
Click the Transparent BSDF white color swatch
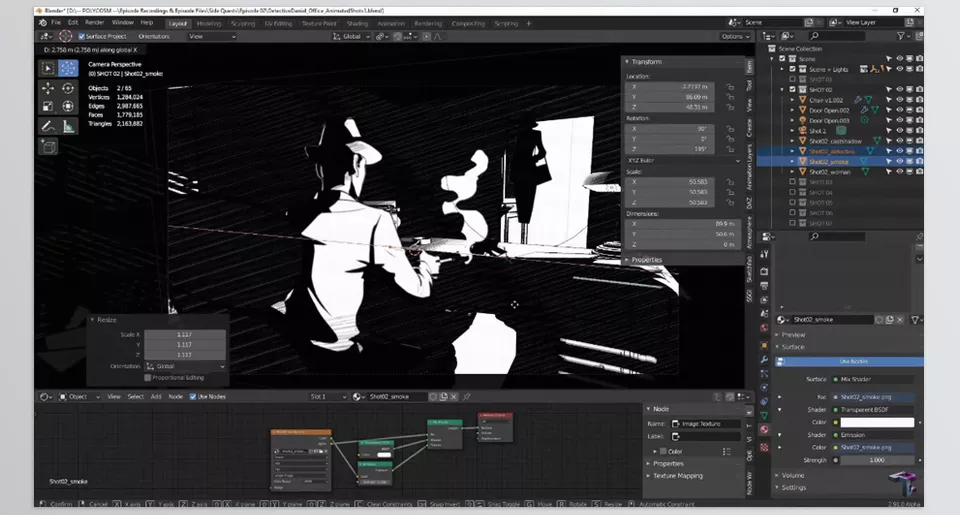point(877,422)
